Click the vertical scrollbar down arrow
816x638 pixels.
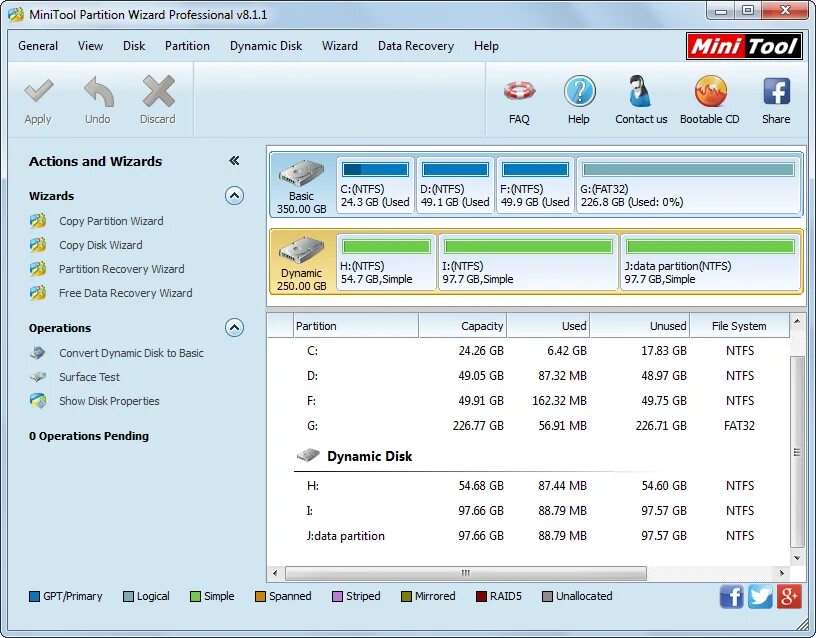point(797,558)
